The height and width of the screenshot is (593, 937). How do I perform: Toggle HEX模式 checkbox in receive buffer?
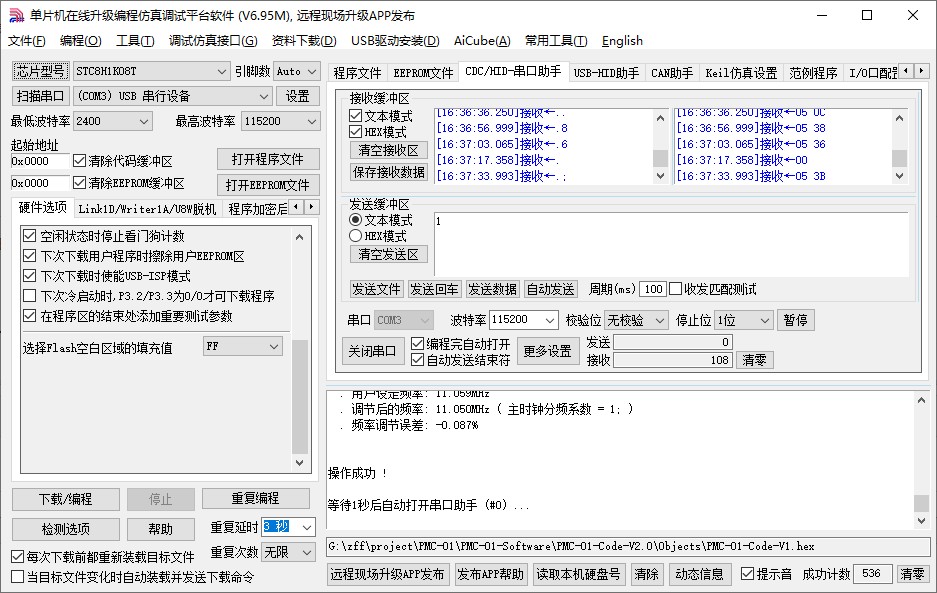(x=356, y=132)
